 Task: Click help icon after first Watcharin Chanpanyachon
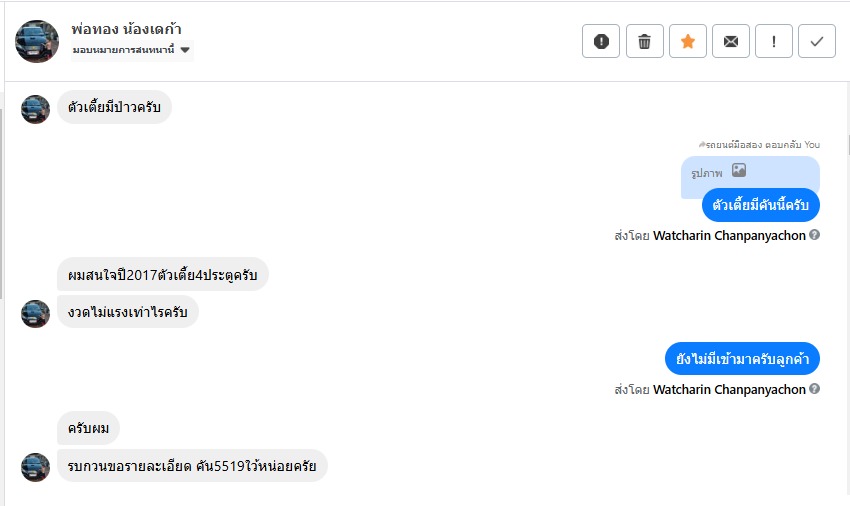[x=815, y=236]
